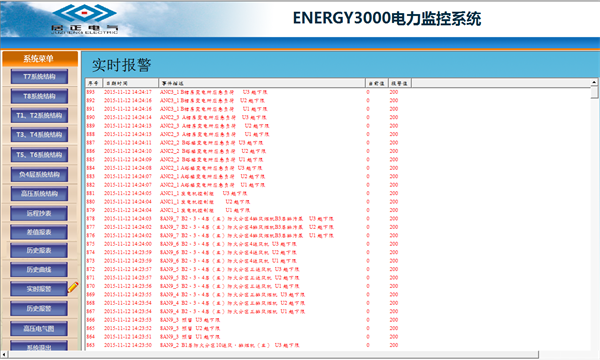Select the timestamp 2015-11-12 14:24:03
This screenshot has height=360, width=600.
(x=128, y=219)
